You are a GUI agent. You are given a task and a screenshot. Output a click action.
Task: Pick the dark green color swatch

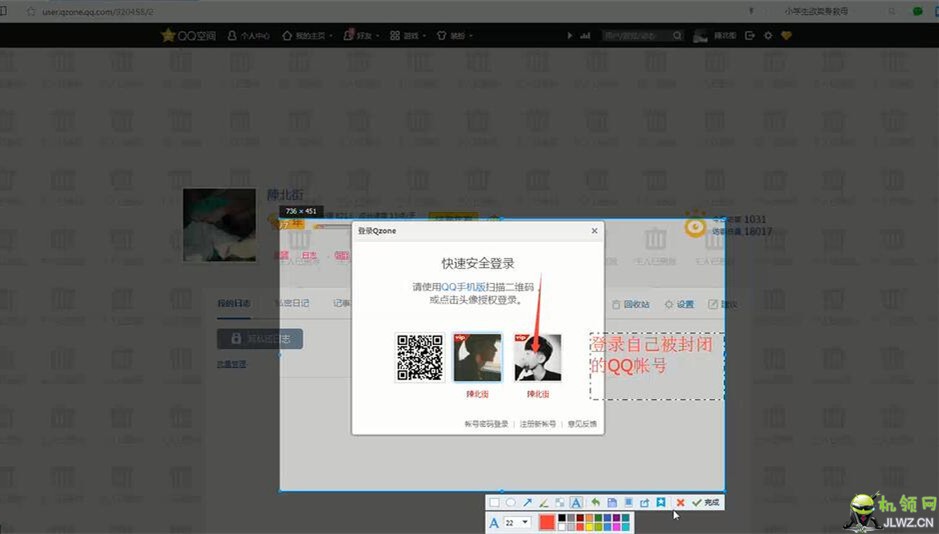point(598,518)
